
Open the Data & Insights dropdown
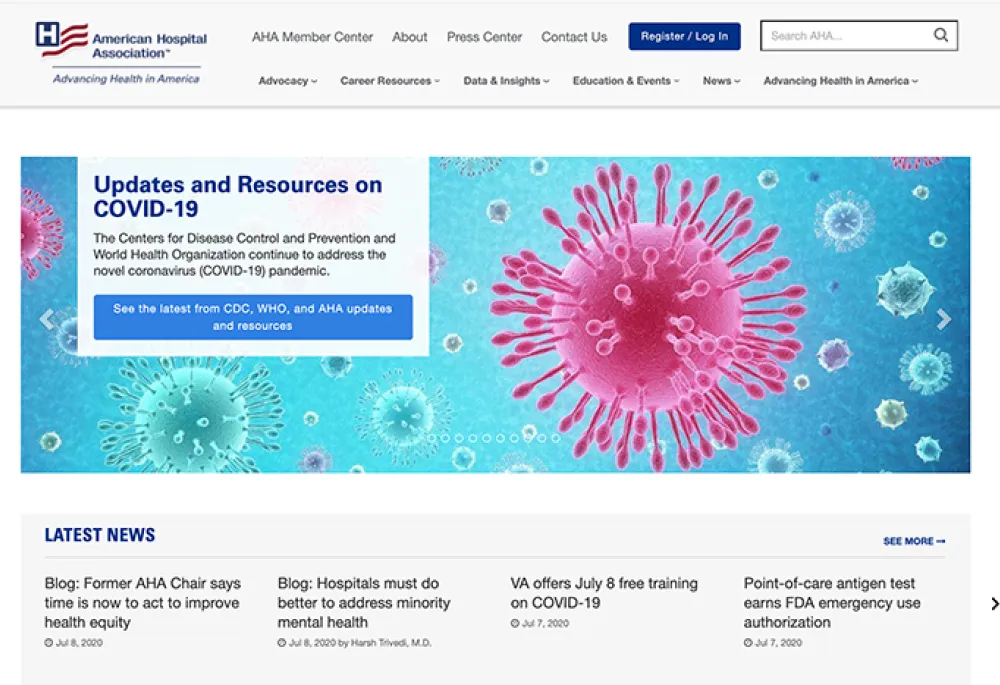coord(506,81)
